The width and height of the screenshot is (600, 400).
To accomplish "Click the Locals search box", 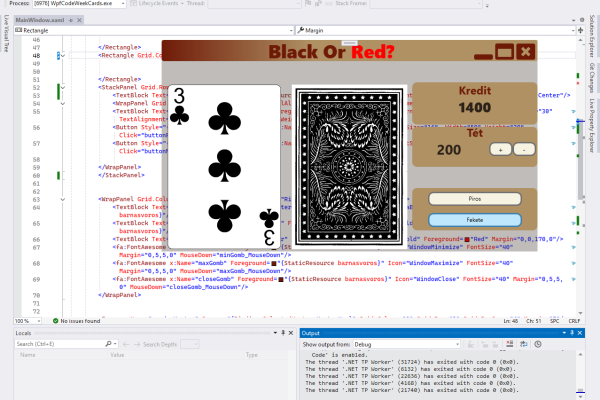I will tap(55, 344).
